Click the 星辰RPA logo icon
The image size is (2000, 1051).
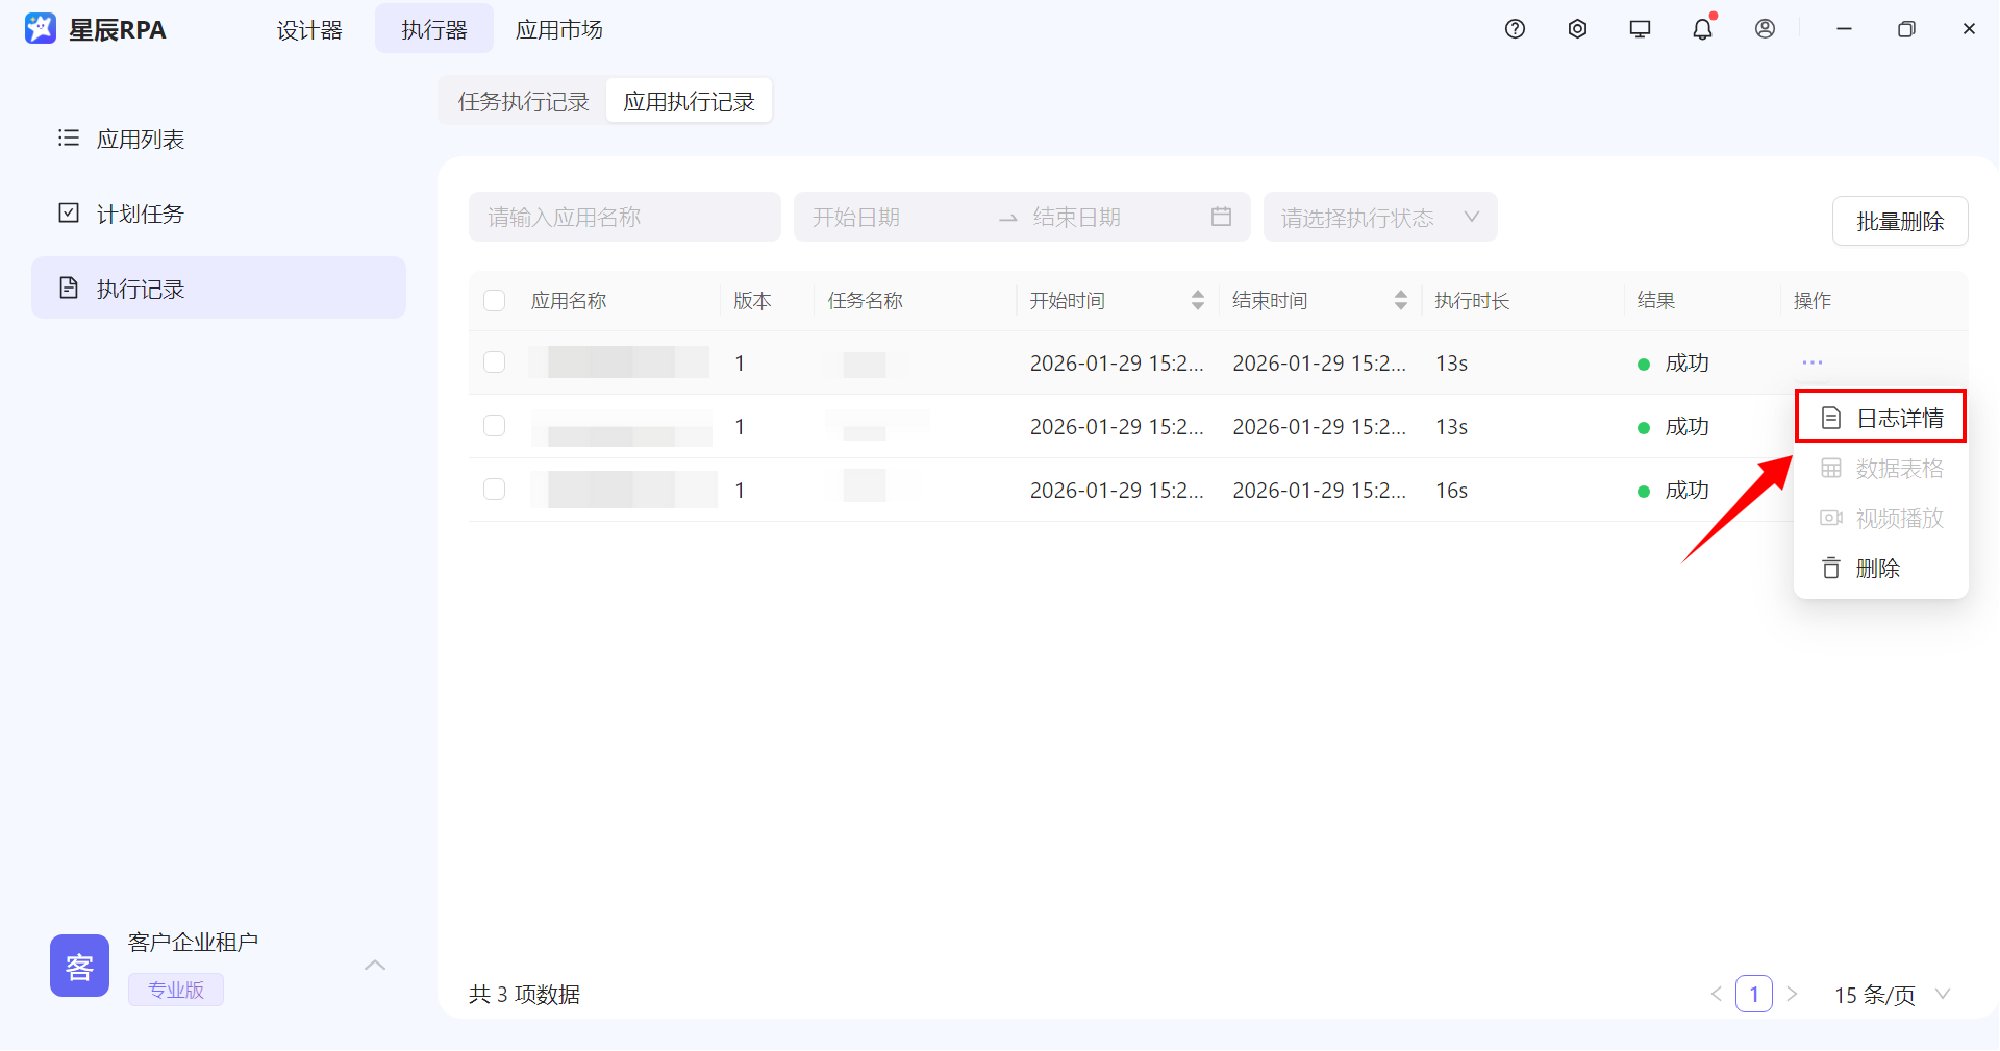[x=41, y=29]
